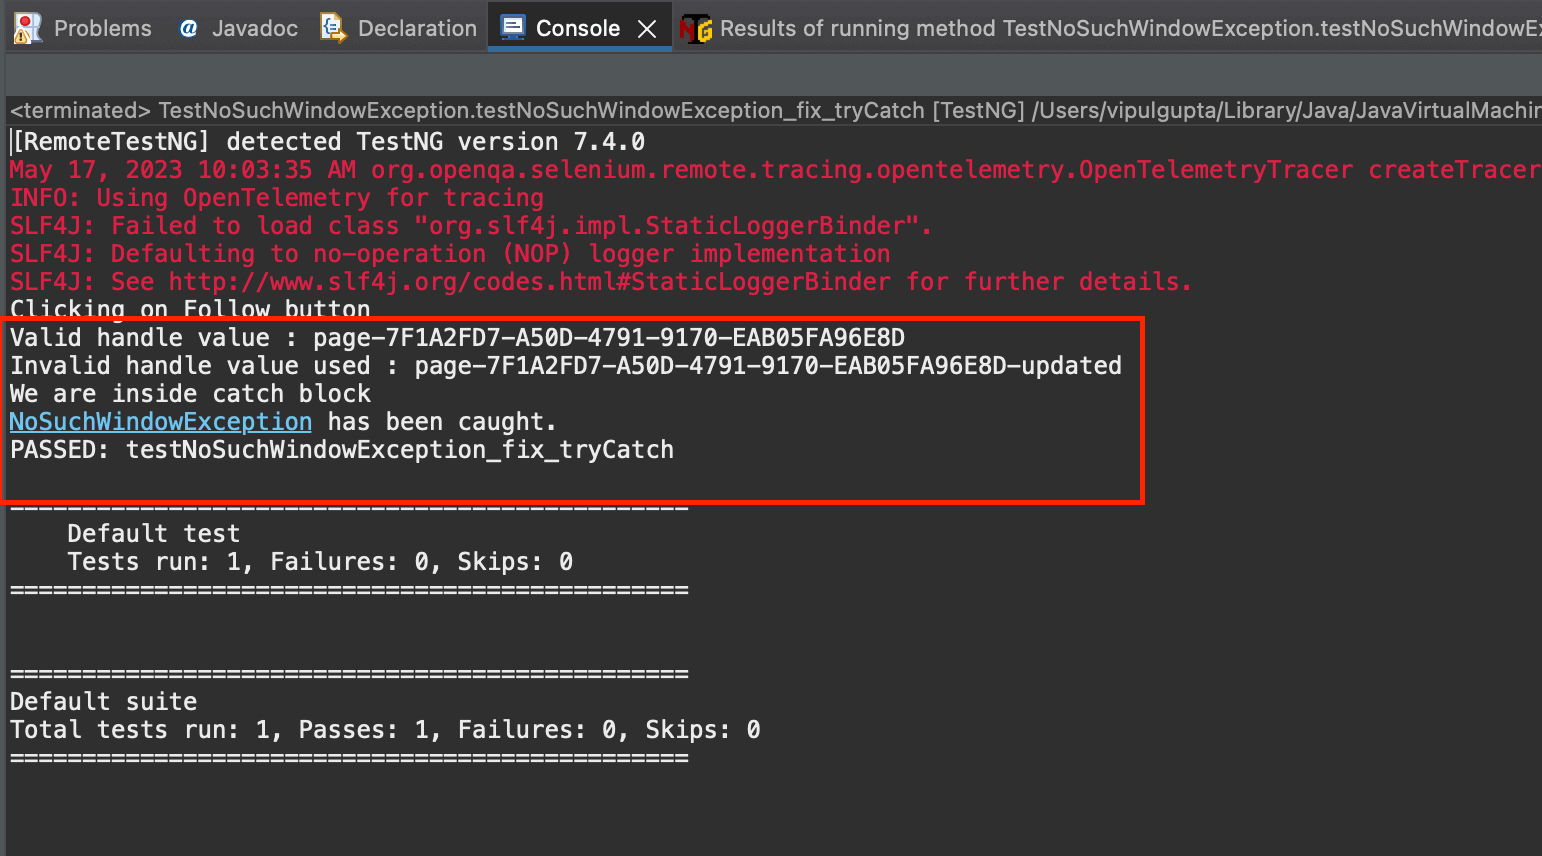Click the TestNG results icon
Viewport: 1542px width, 856px height.
[x=696, y=28]
